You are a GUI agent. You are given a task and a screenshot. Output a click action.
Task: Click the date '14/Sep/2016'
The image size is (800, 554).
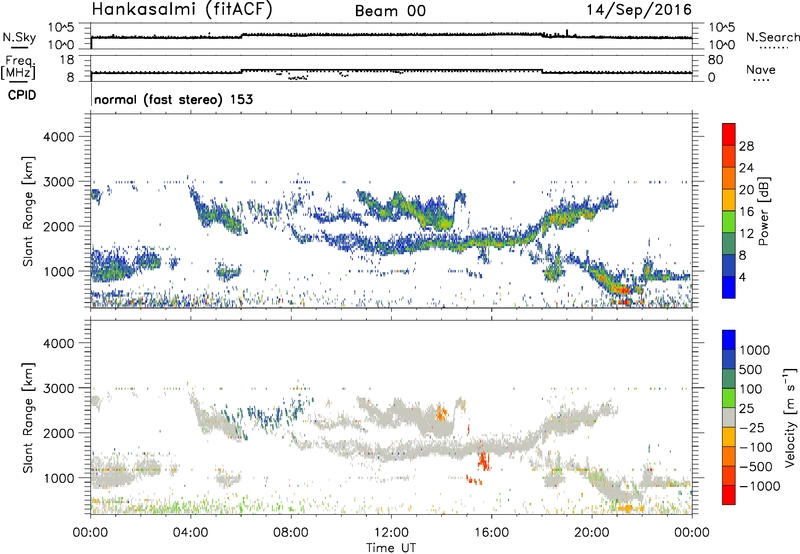(x=639, y=9)
